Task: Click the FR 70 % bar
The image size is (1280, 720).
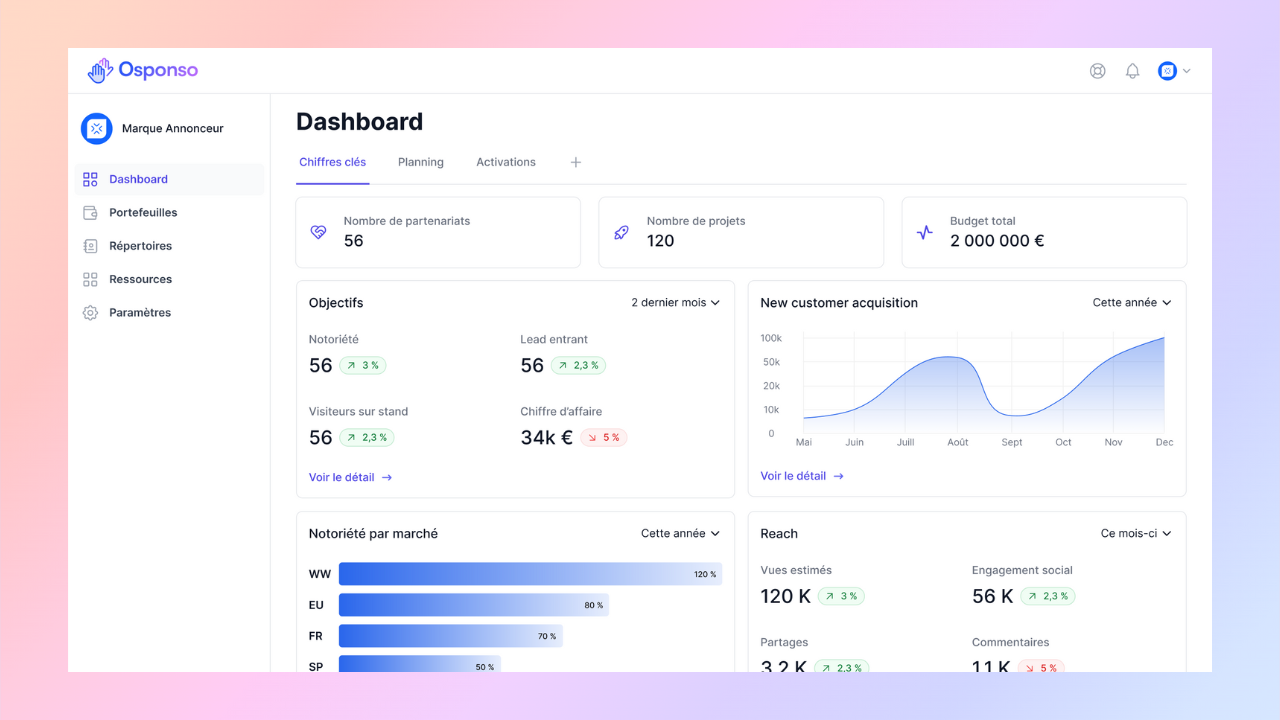Action: pyautogui.click(x=451, y=636)
